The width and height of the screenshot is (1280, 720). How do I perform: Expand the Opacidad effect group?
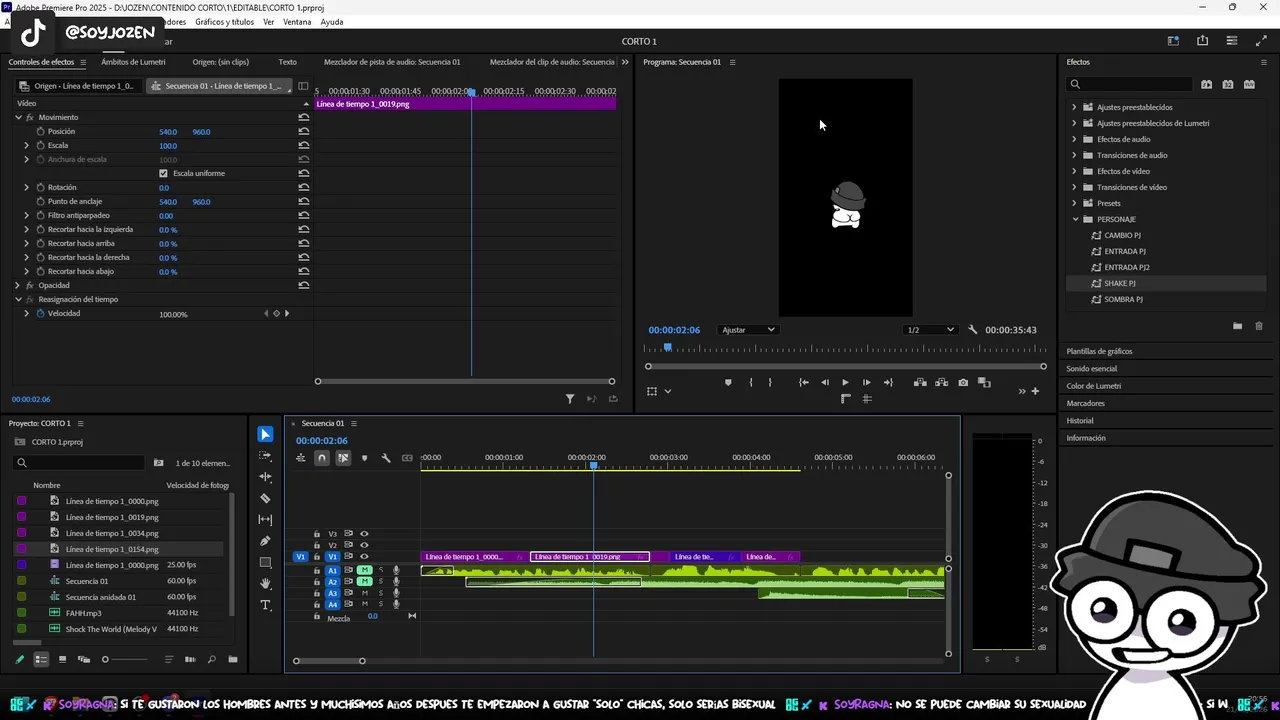(x=18, y=285)
